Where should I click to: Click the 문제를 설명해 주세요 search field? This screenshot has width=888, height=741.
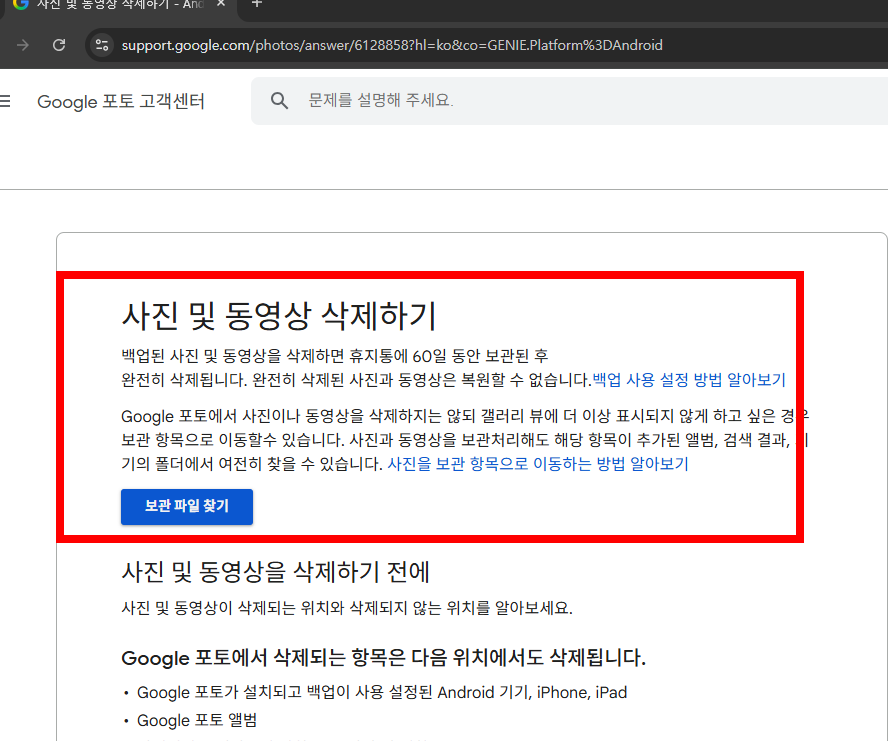coord(450,100)
